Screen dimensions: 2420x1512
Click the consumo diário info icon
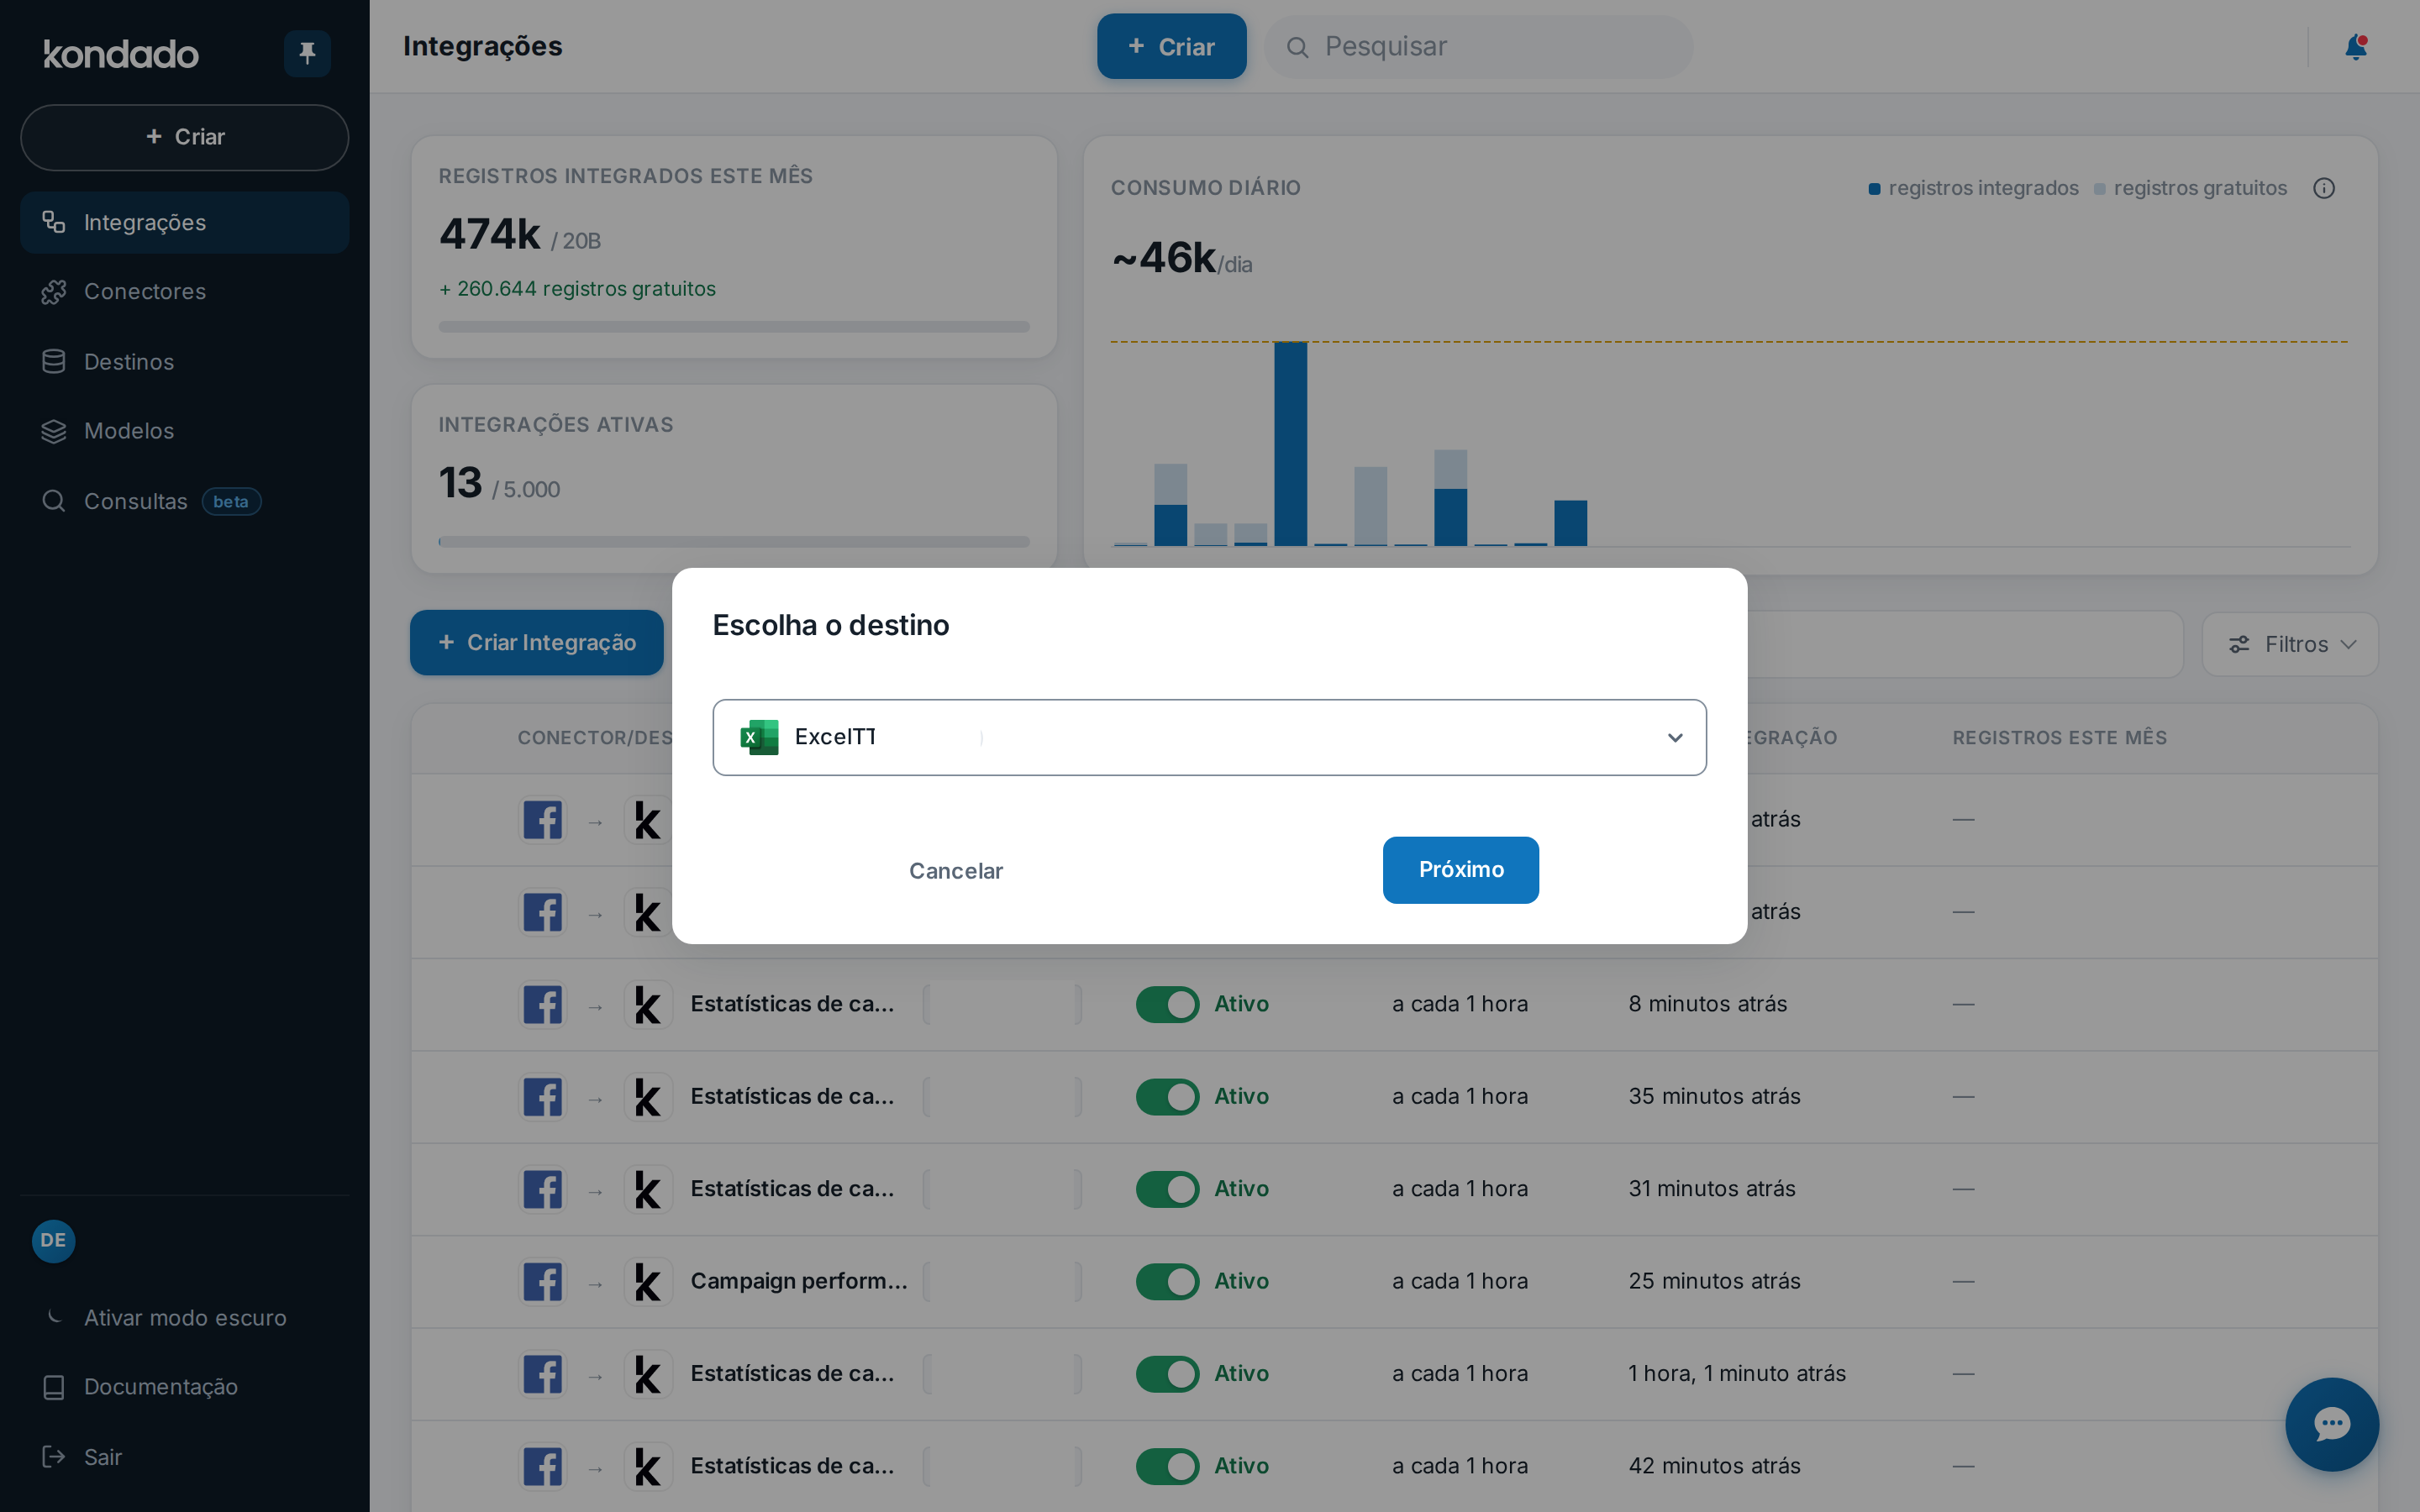click(2323, 188)
